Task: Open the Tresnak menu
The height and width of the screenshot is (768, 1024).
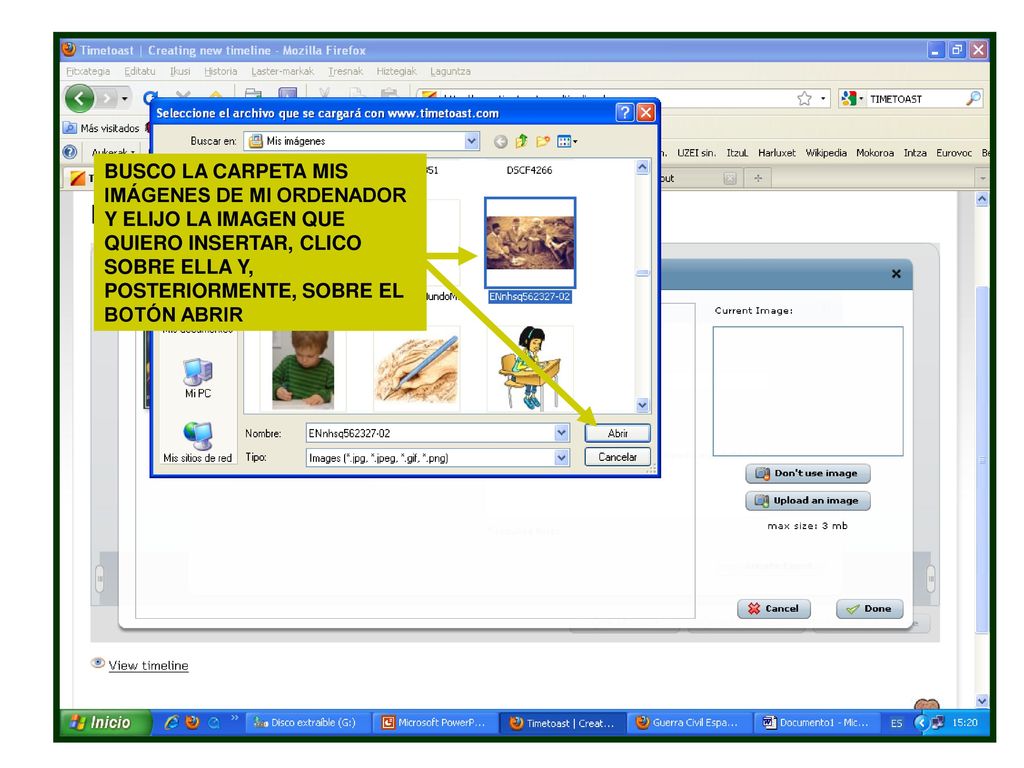Action: click(345, 71)
